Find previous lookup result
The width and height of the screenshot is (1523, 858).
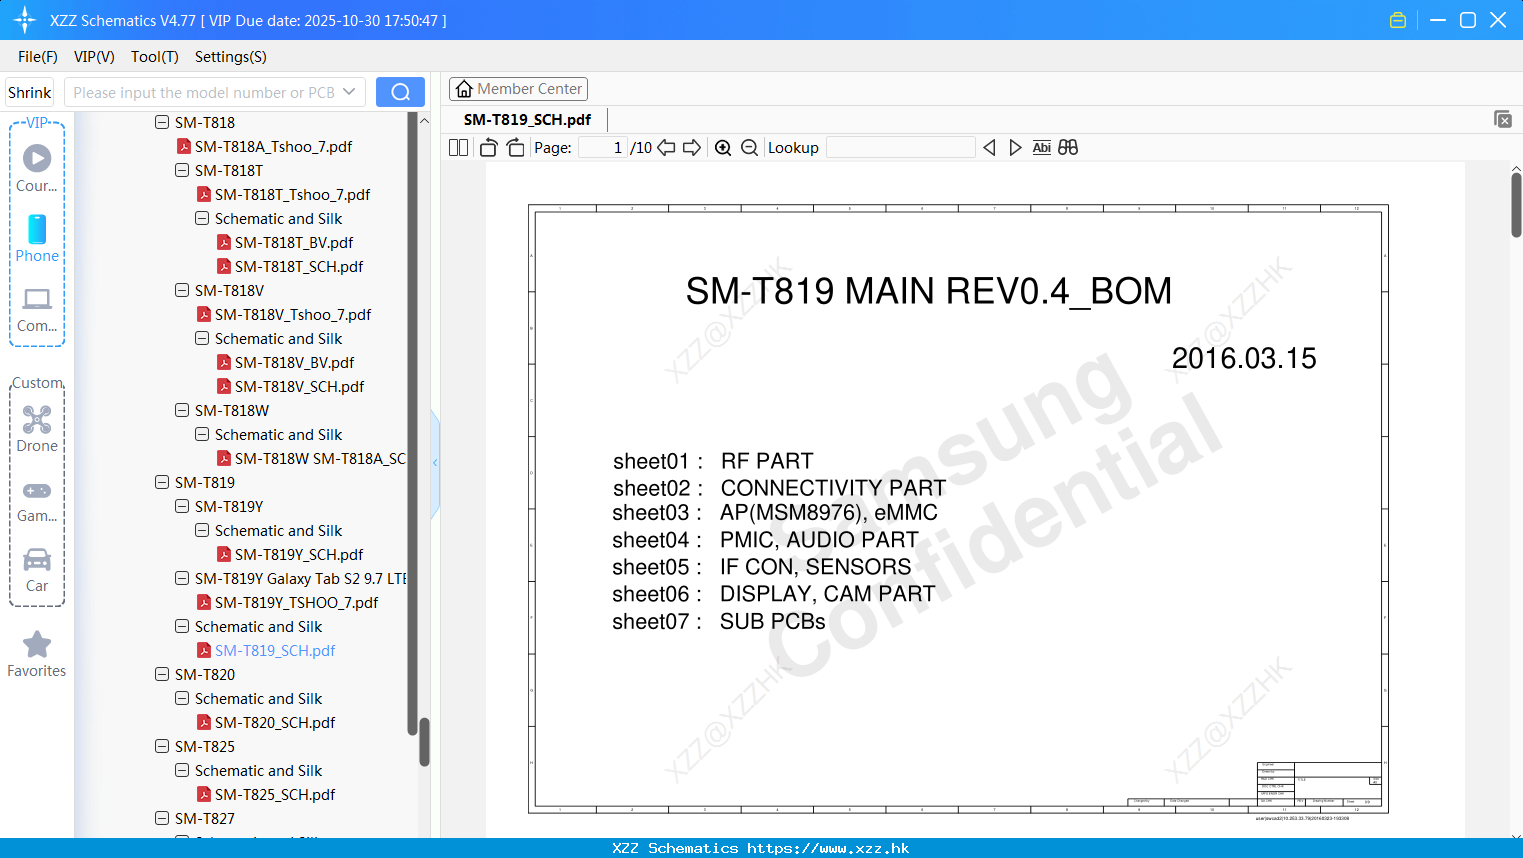coord(989,147)
